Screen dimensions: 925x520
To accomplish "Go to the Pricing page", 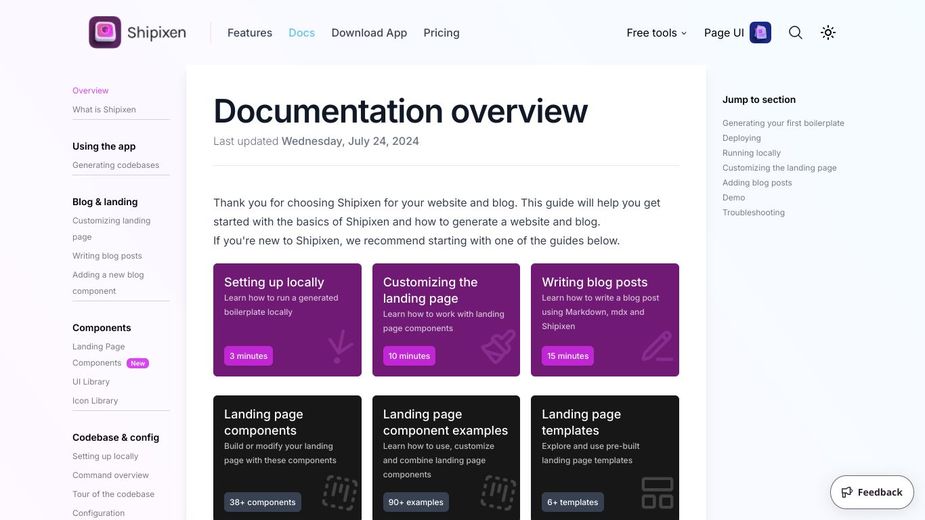I will coord(441,33).
